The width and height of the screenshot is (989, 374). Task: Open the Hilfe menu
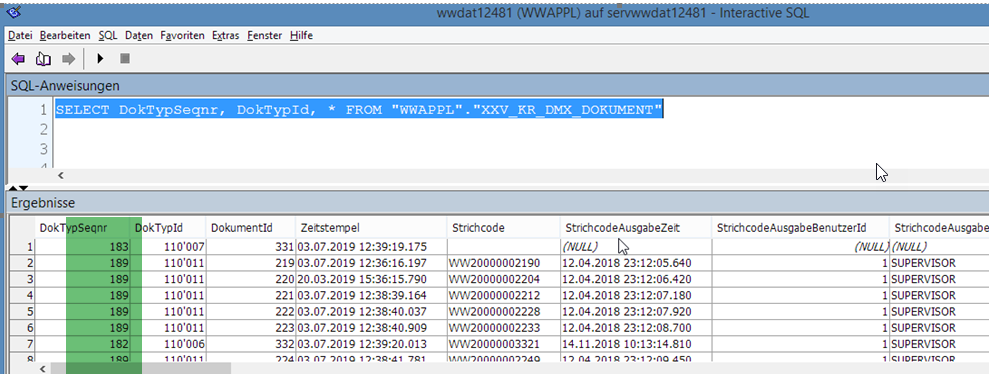coord(301,35)
